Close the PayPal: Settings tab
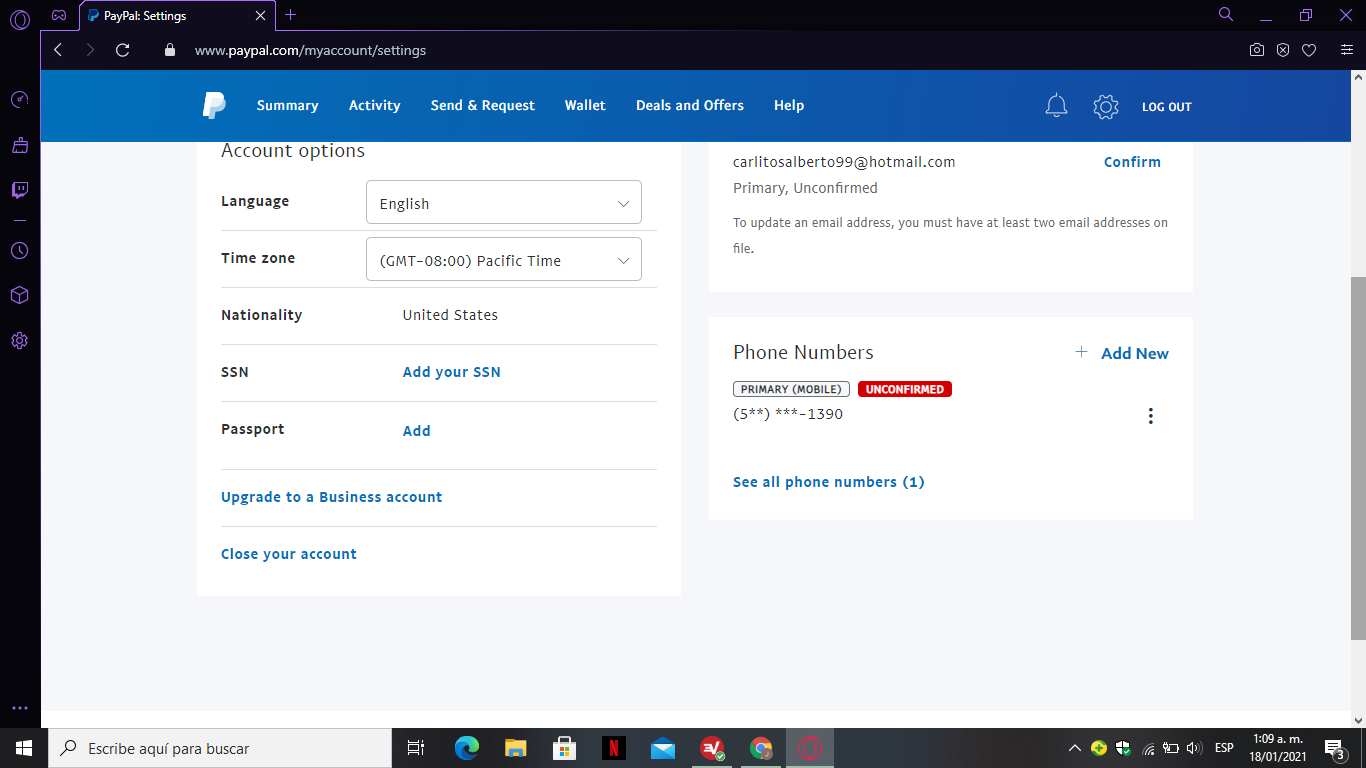 (261, 16)
